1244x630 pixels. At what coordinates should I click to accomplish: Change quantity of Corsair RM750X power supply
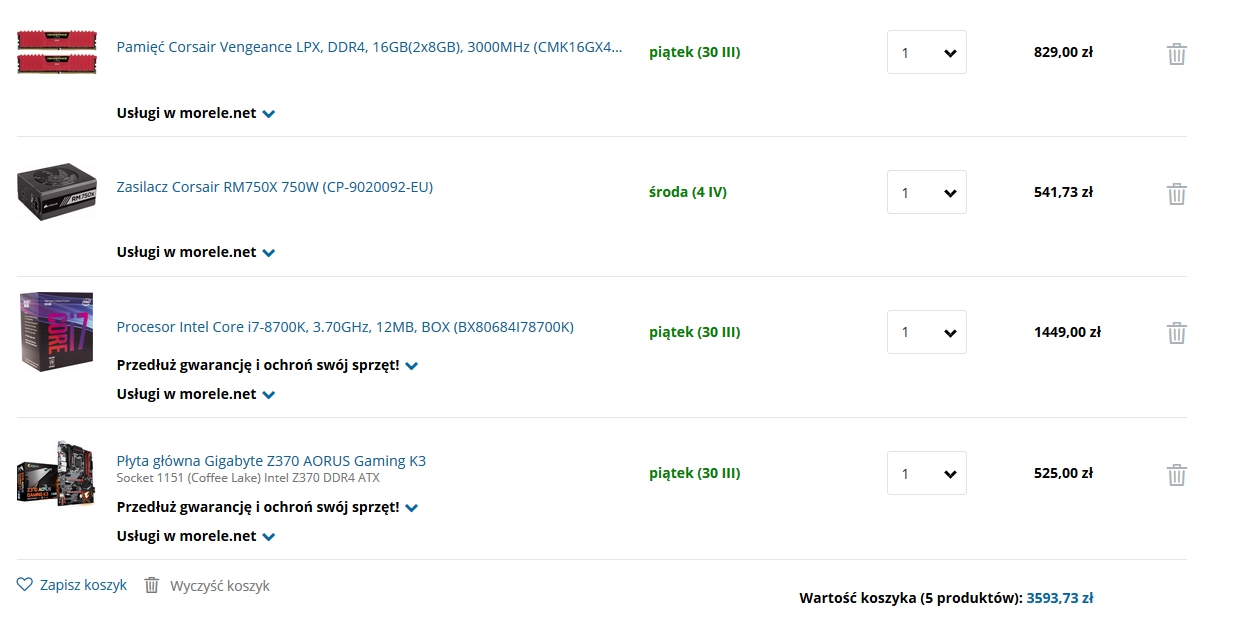pos(927,192)
